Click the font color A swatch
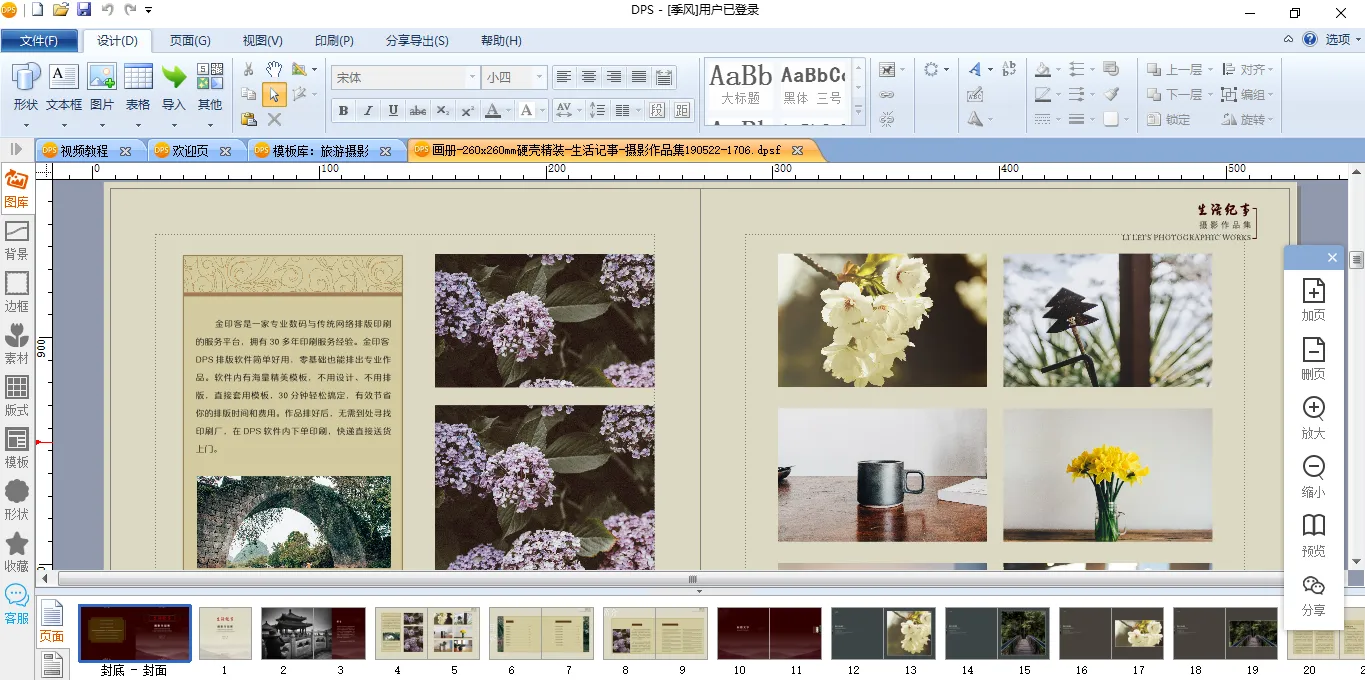Image resolution: width=1365 pixels, height=680 pixels. 492,111
